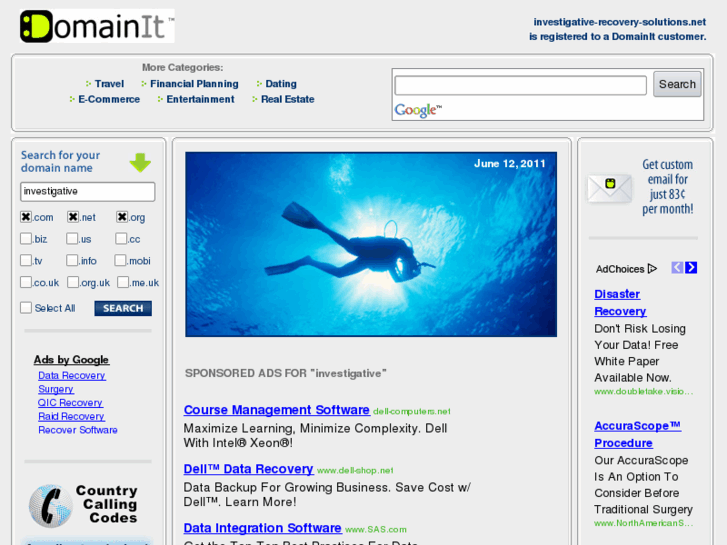Uncheck the .net checkbox

pyautogui.click(x=73, y=217)
